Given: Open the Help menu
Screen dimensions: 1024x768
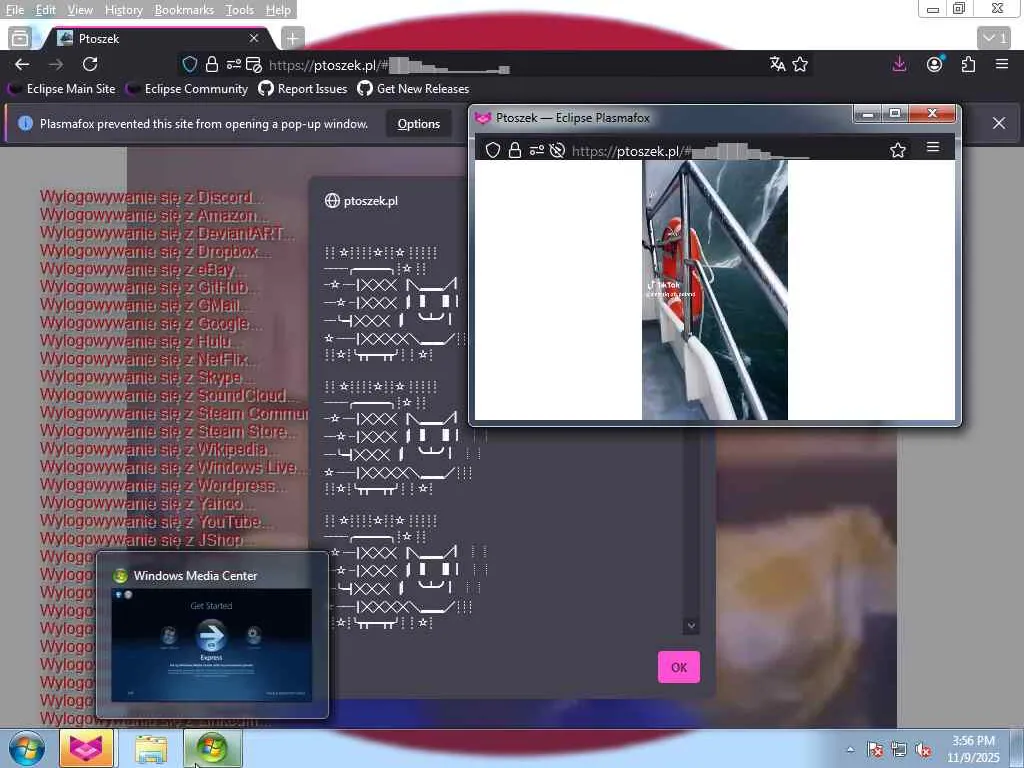Looking at the screenshot, I should 278,10.
